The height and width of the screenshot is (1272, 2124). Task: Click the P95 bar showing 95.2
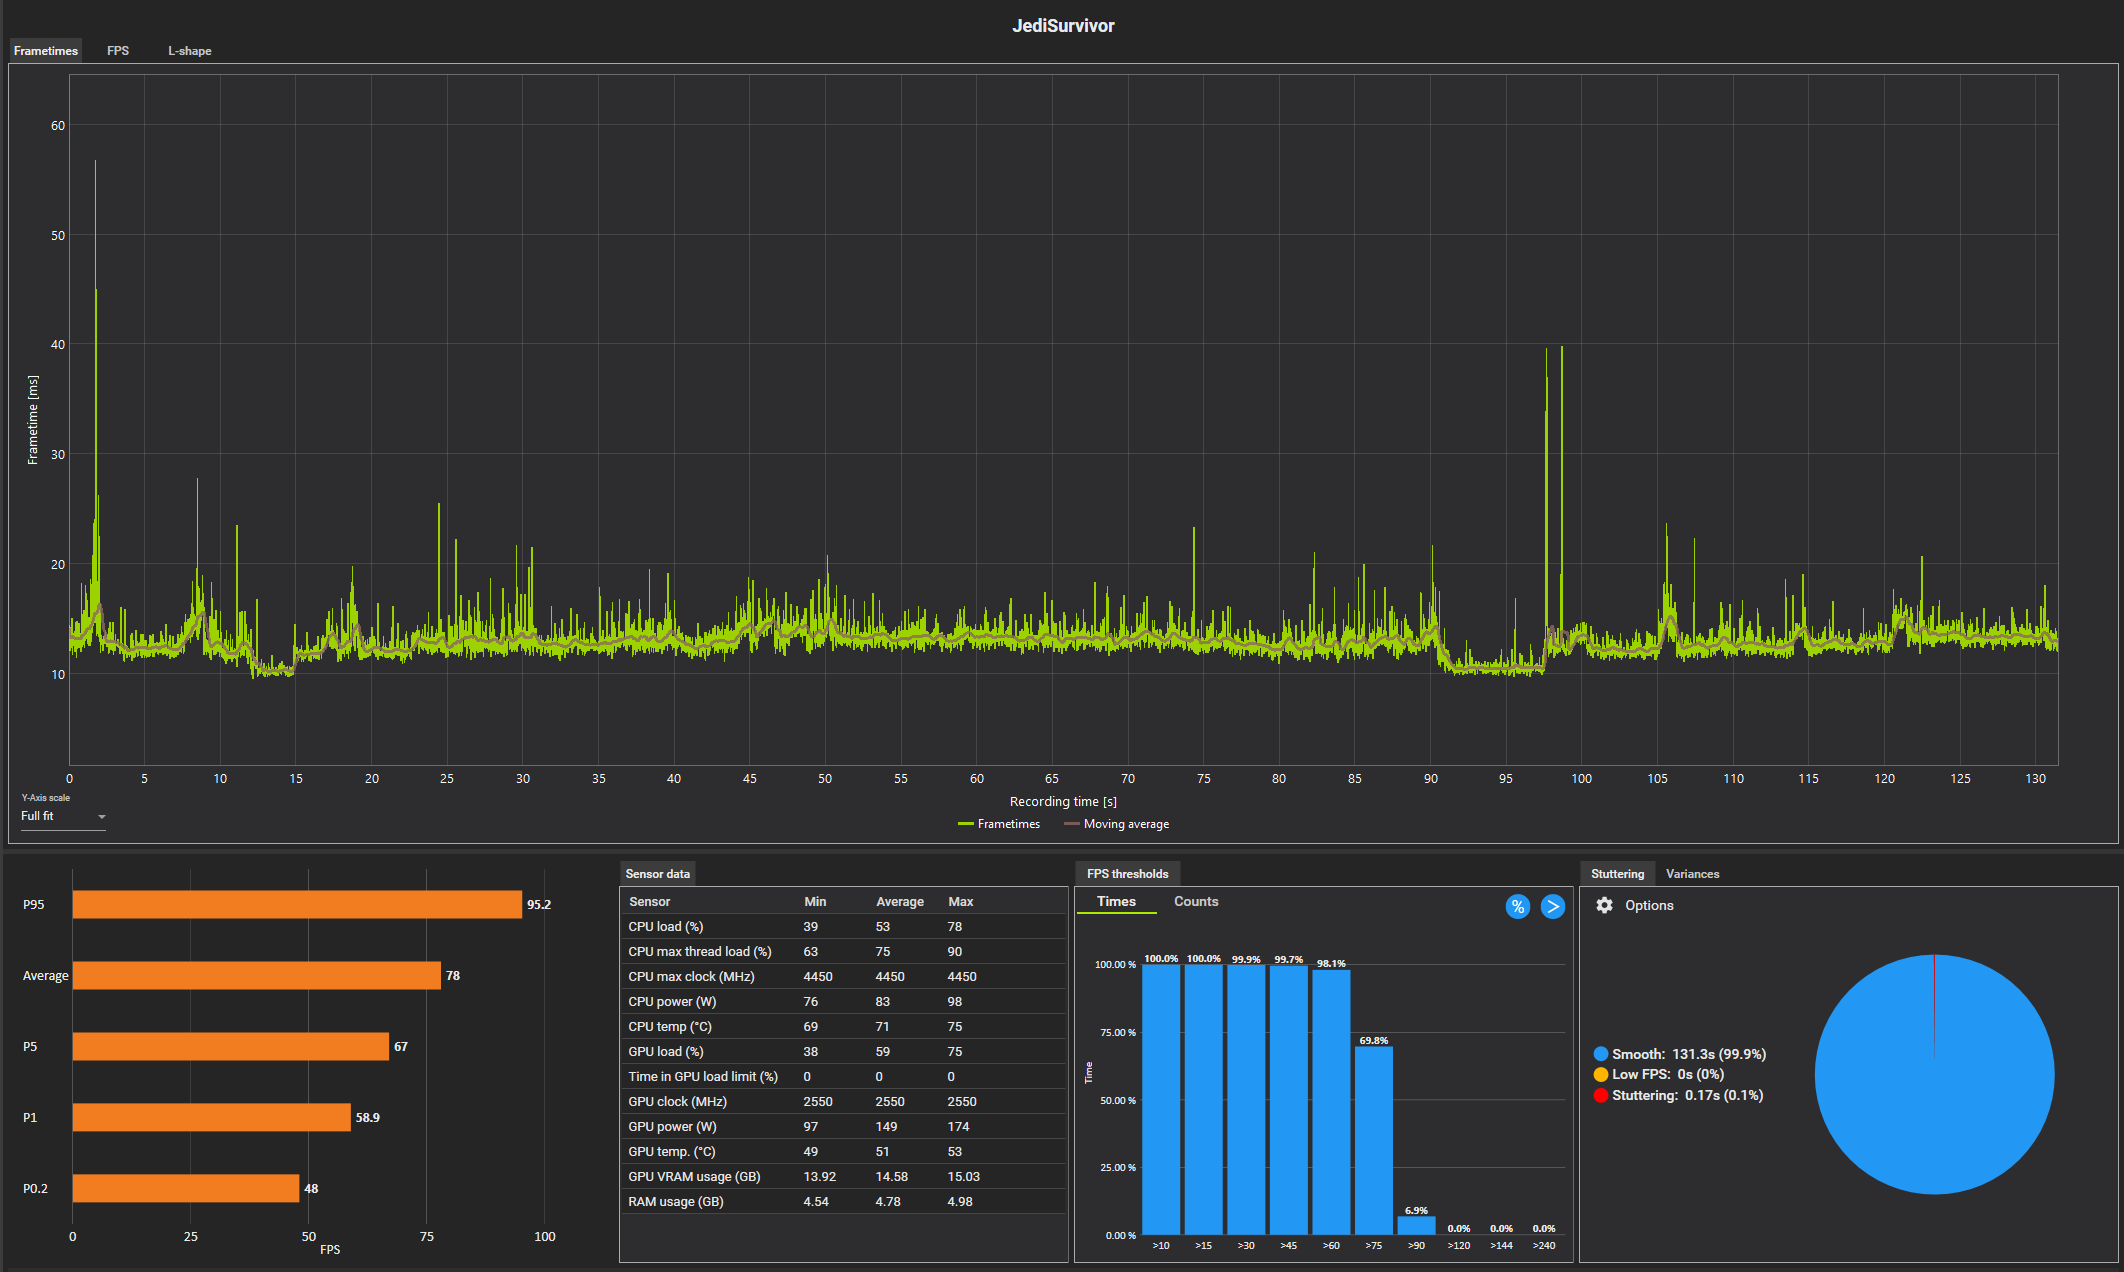pyautogui.click(x=297, y=905)
